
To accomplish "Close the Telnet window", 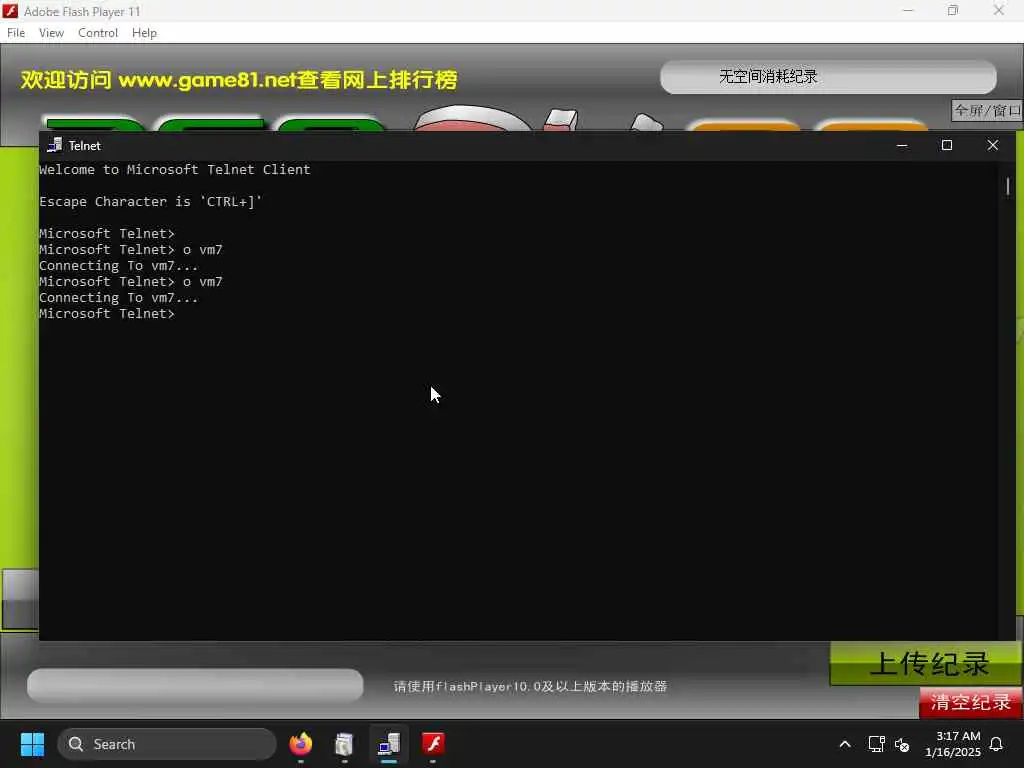I will click(993, 145).
